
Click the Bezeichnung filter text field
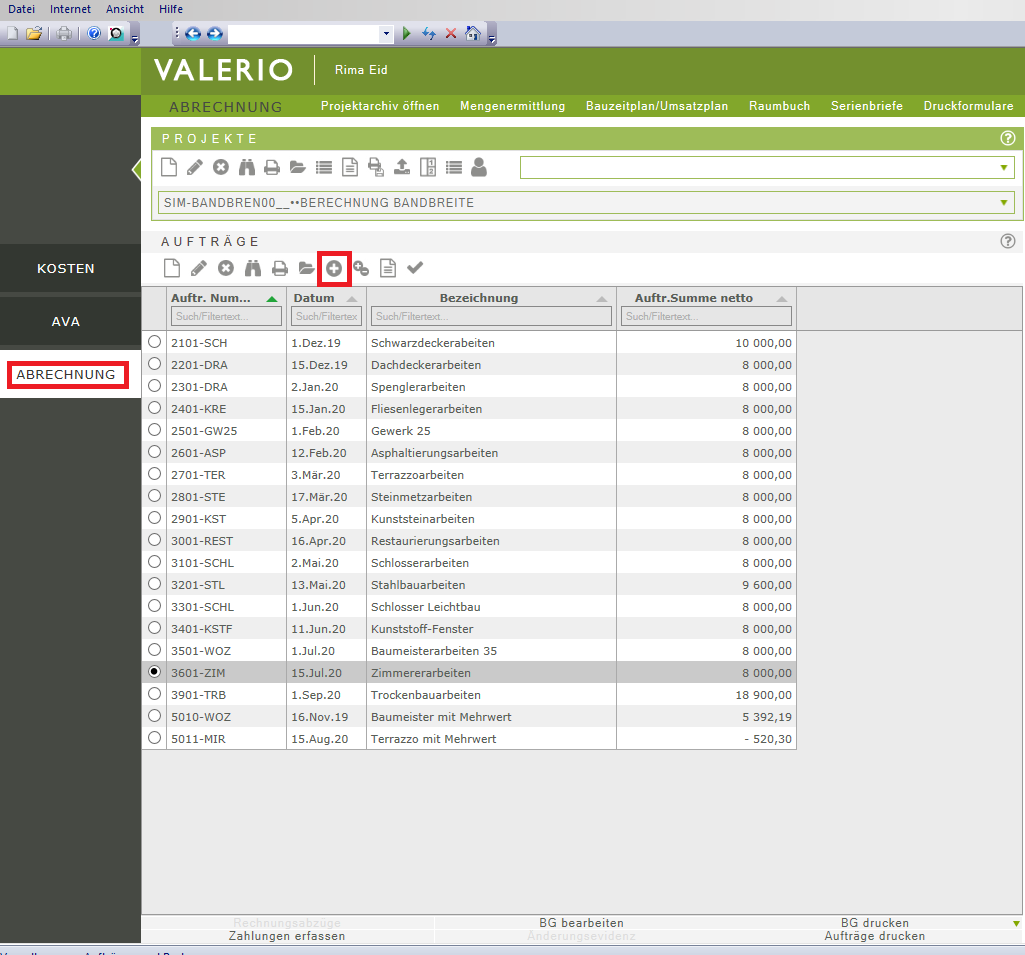(491, 316)
